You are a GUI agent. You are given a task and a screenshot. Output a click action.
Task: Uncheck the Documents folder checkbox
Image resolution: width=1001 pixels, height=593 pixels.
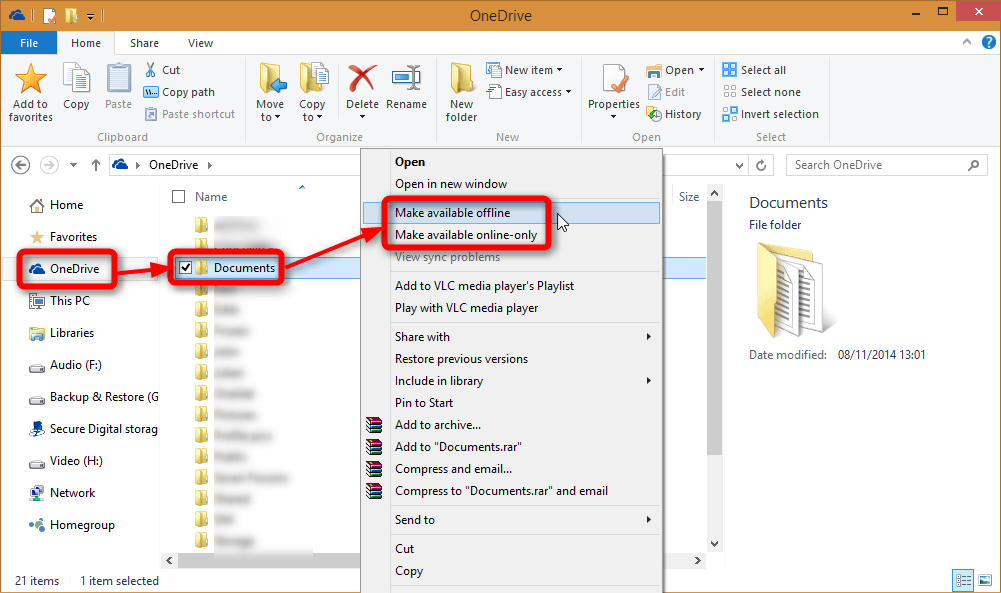pyautogui.click(x=186, y=267)
